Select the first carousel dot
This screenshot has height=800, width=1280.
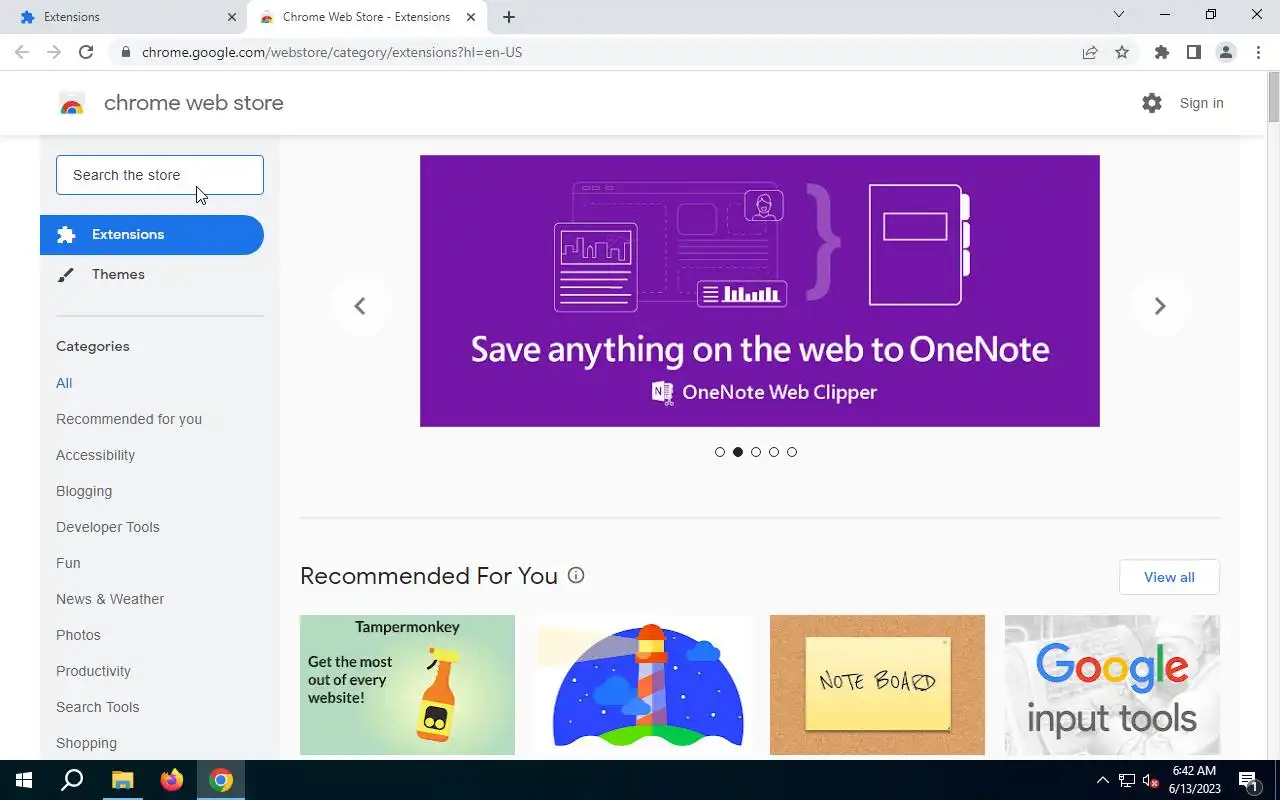pyautogui.click(x=720, y=452)
